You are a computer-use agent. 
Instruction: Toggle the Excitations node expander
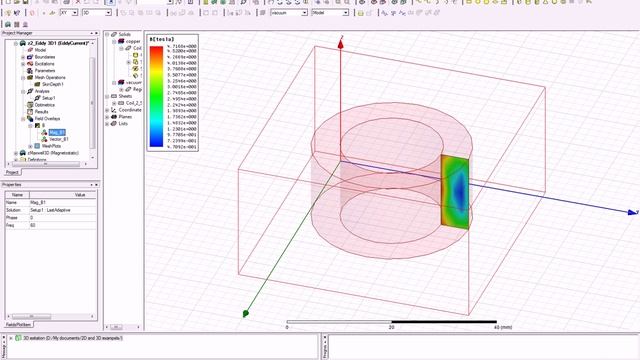(x=23, y=64)
